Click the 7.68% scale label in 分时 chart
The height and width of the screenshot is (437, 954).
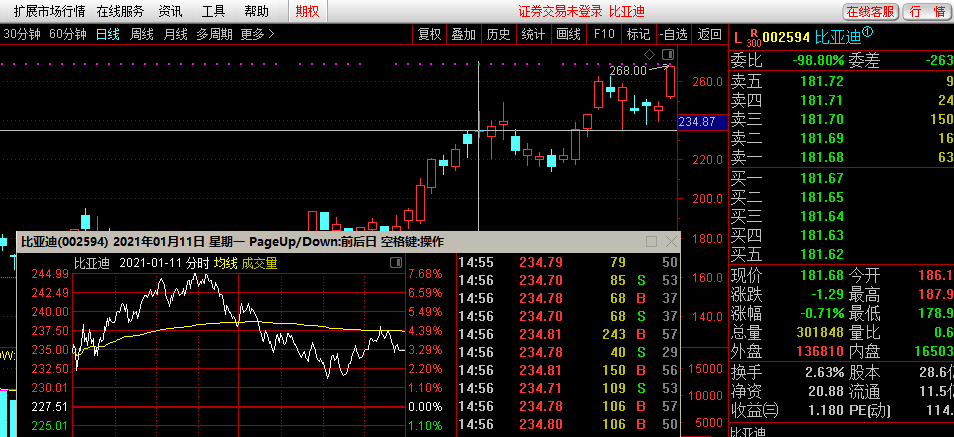(425, 273)
